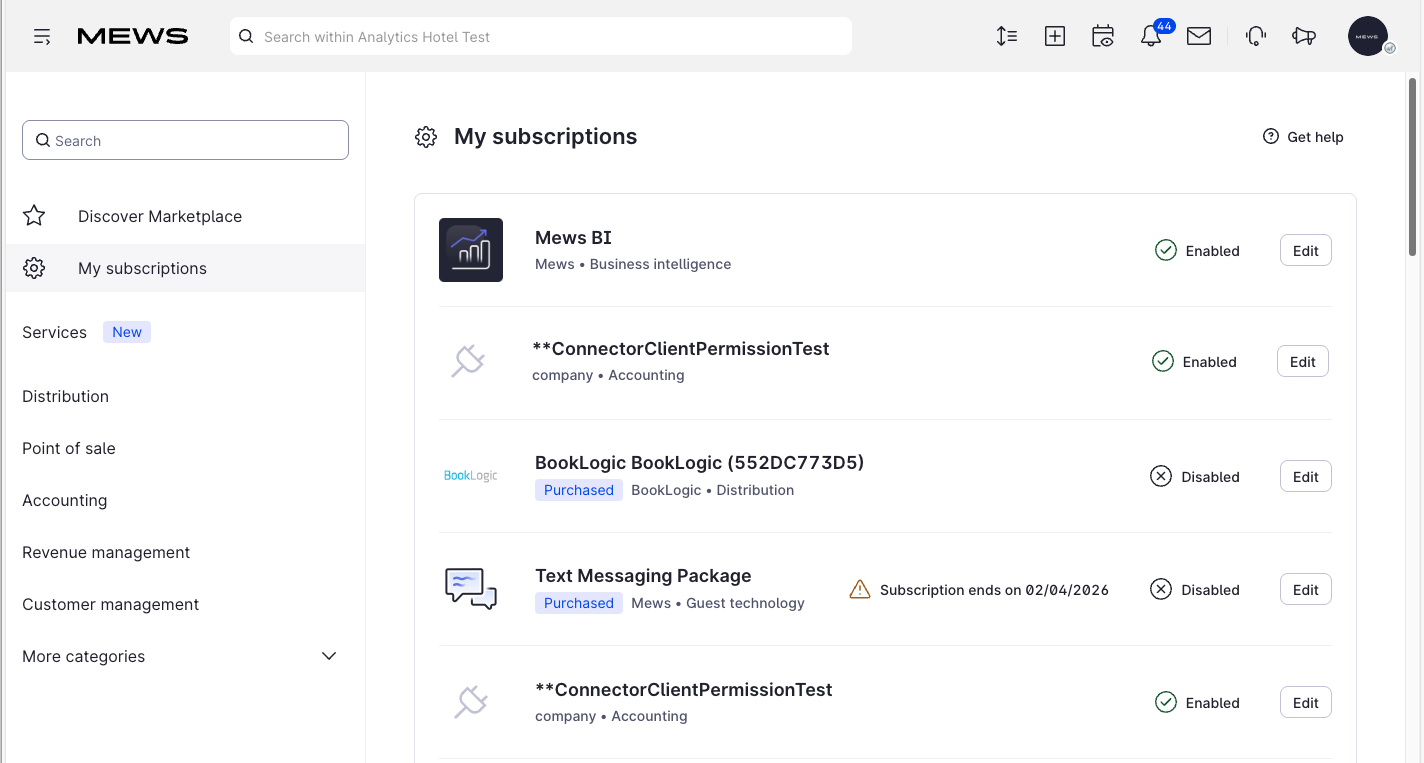Toggle the main navigation menu icon

click(x=42, y=37)
